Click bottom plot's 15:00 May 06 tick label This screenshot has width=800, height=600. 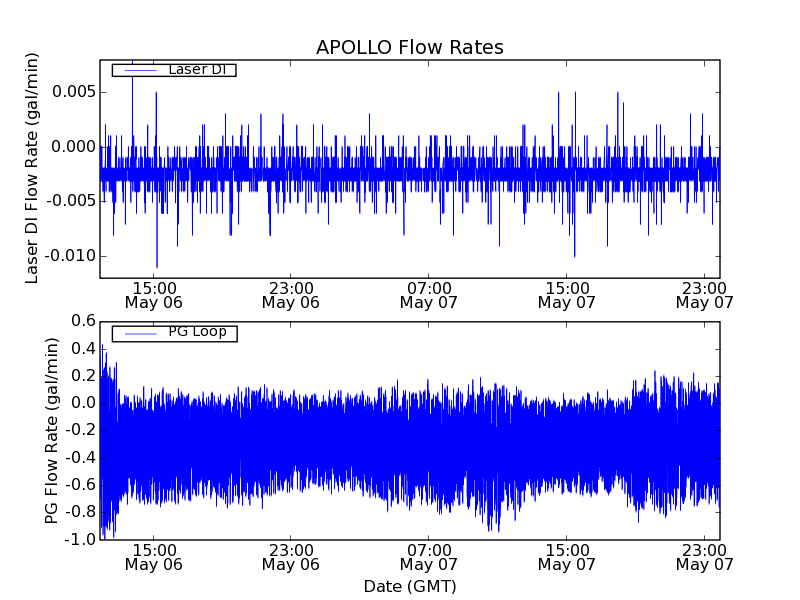click(153, 557)
